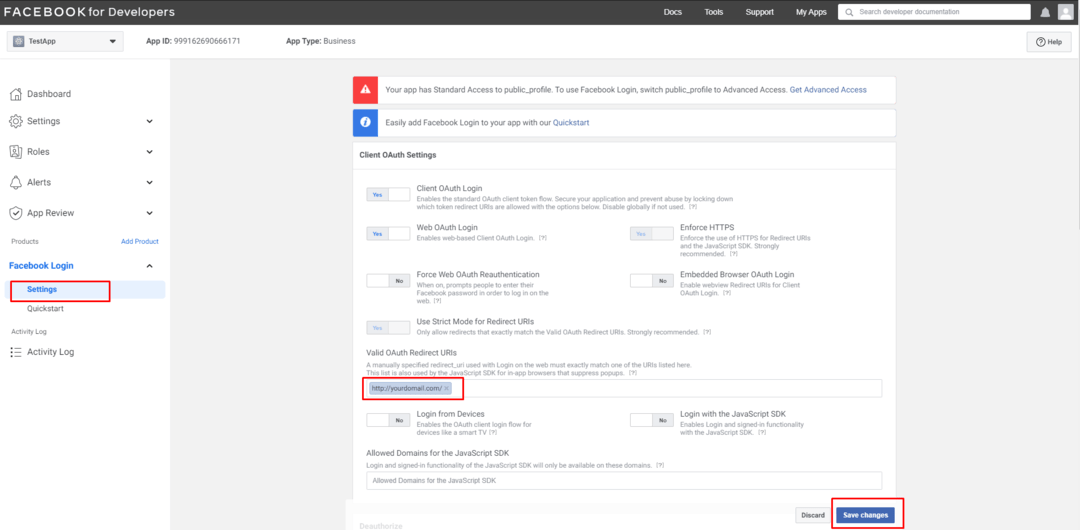
Task: Click the App ID number 999162690666171
Action: 206,41
